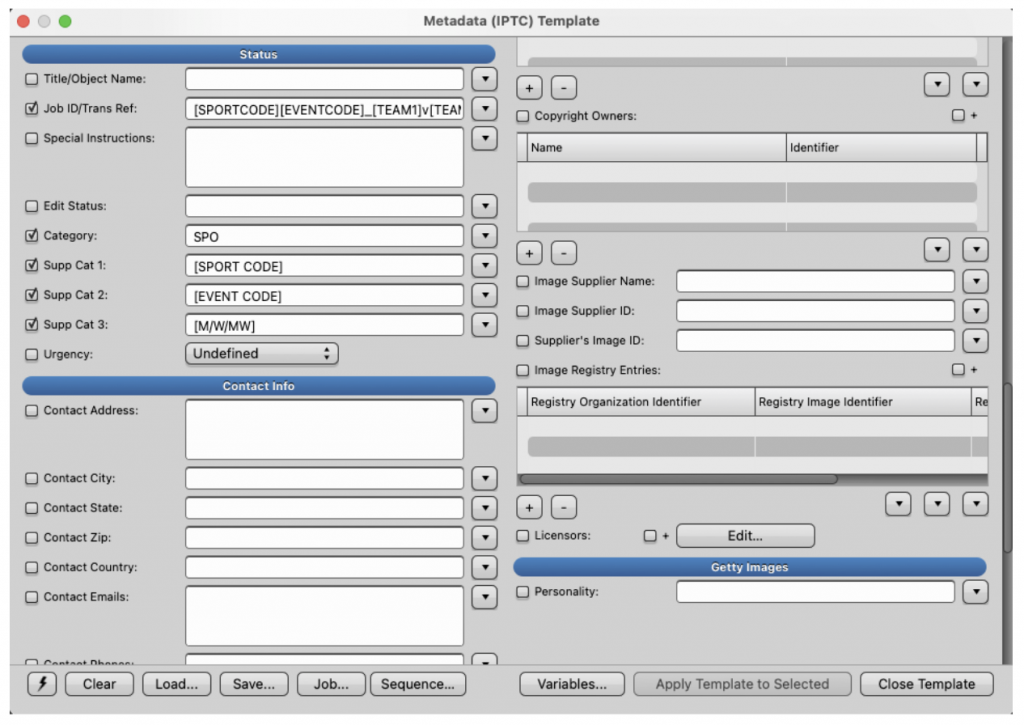Image resolution: width=1024 pixels, height=725 pixels.
Task: Click the Identifier column header
Action: point(881,148)
